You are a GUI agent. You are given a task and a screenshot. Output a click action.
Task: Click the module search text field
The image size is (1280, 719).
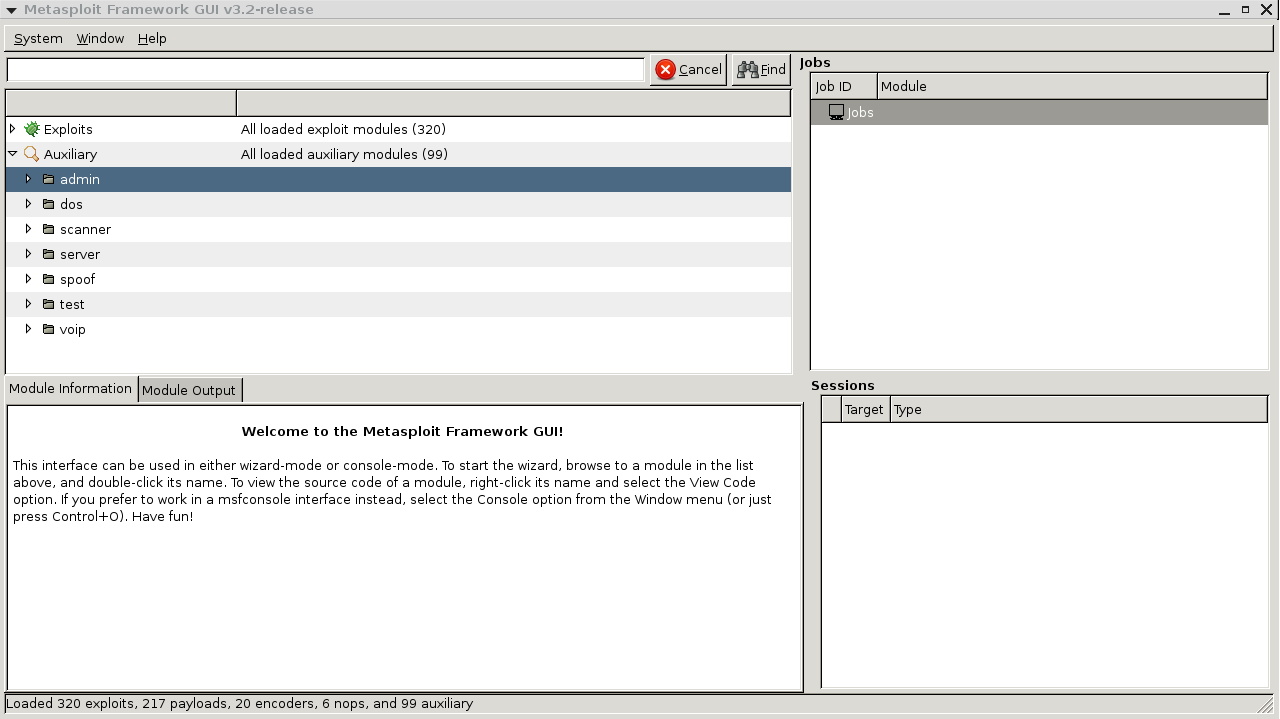325,69
